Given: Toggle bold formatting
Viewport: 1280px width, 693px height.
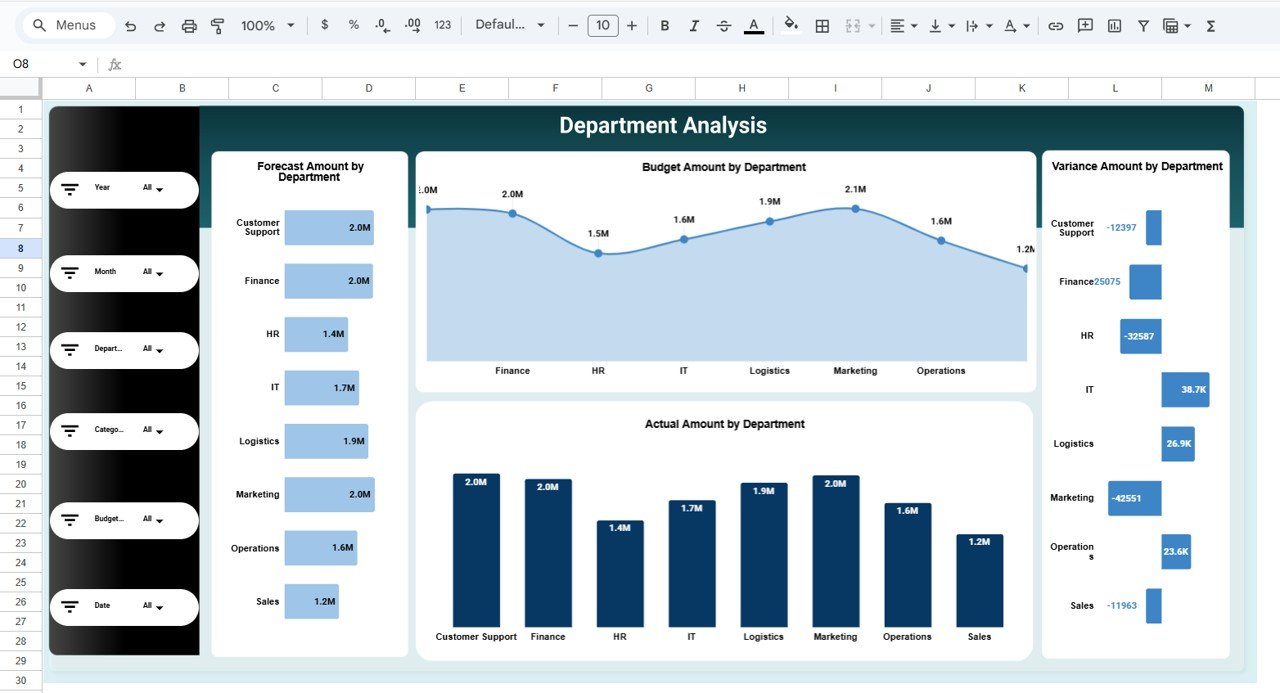Looking at the screenshot, I should click(x=665, y=26).
